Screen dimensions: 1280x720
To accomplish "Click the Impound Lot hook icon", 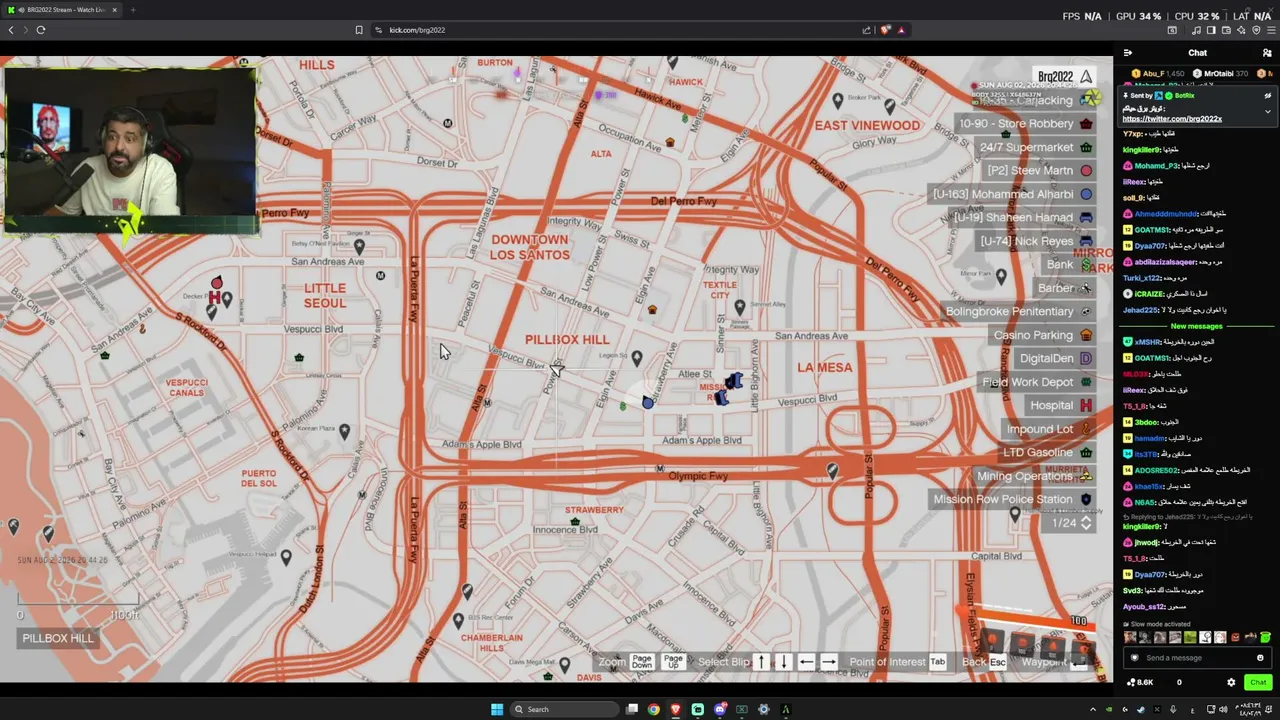I will (x=1086, y=429).
